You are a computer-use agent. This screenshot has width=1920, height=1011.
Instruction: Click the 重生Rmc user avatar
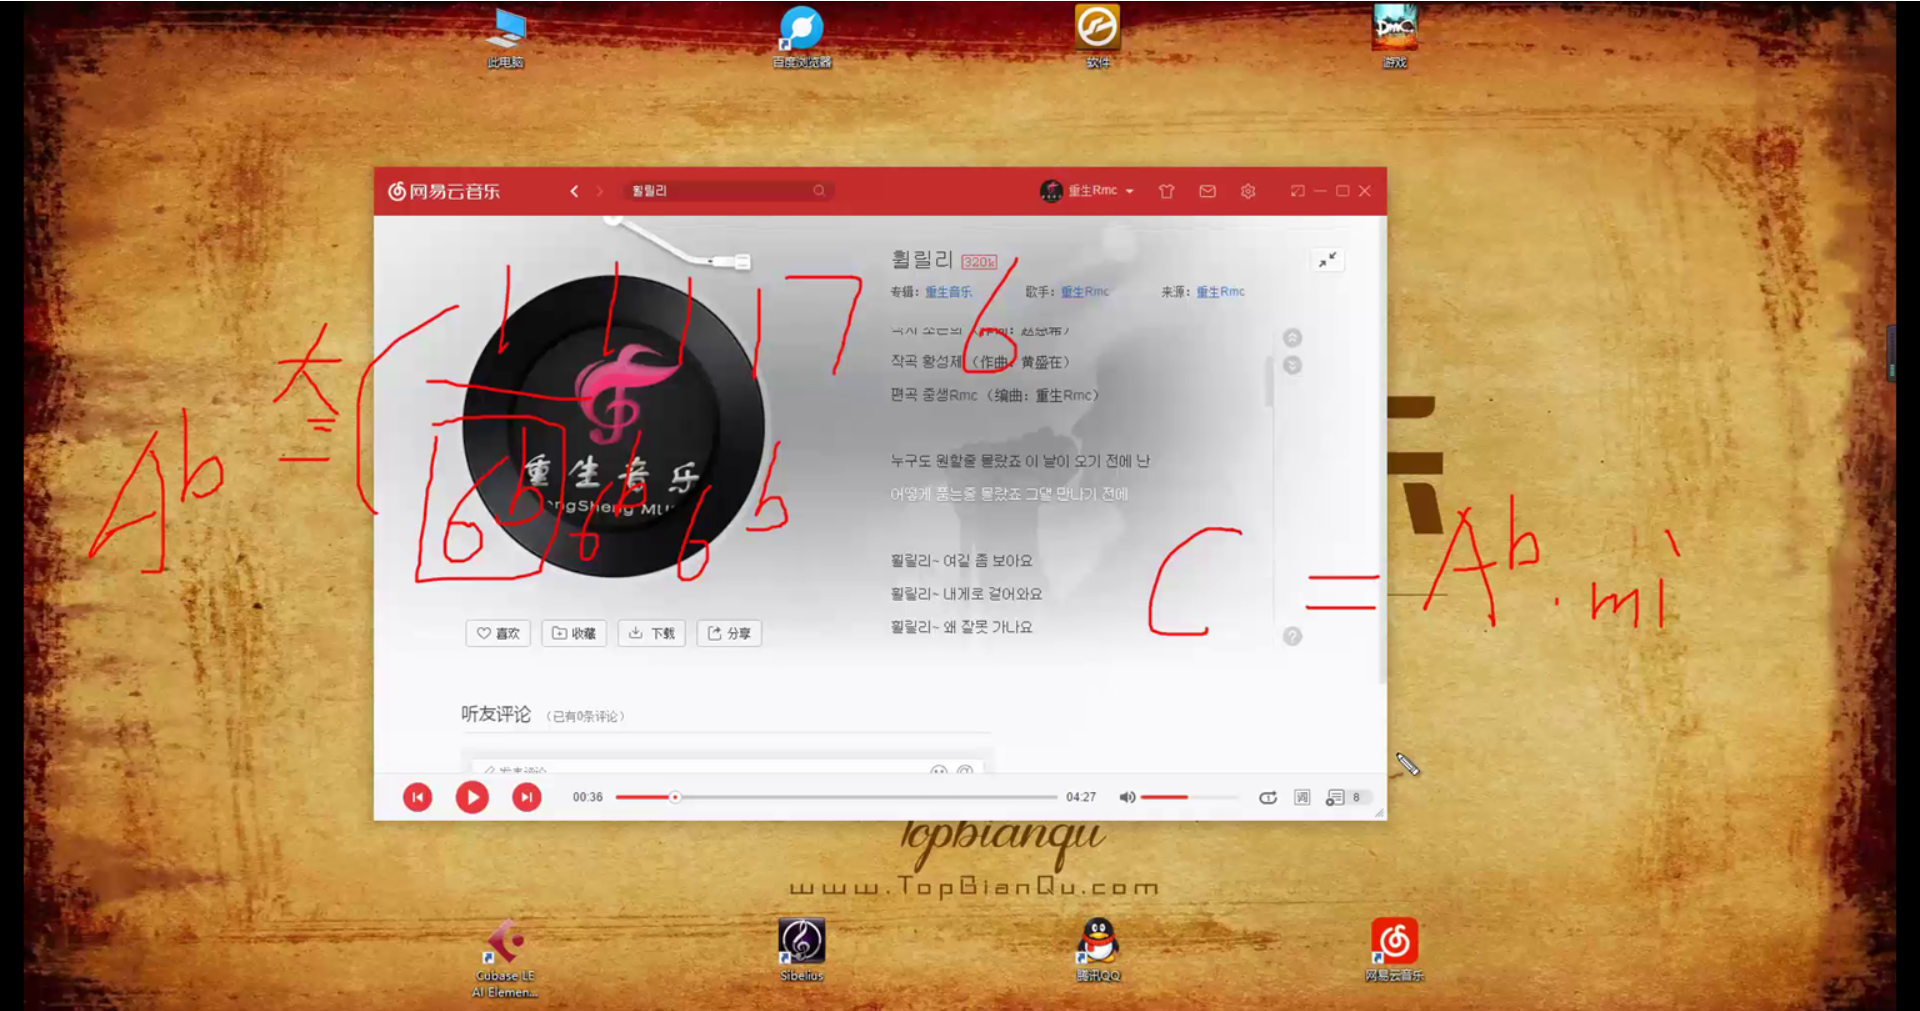click(1051, 191)
